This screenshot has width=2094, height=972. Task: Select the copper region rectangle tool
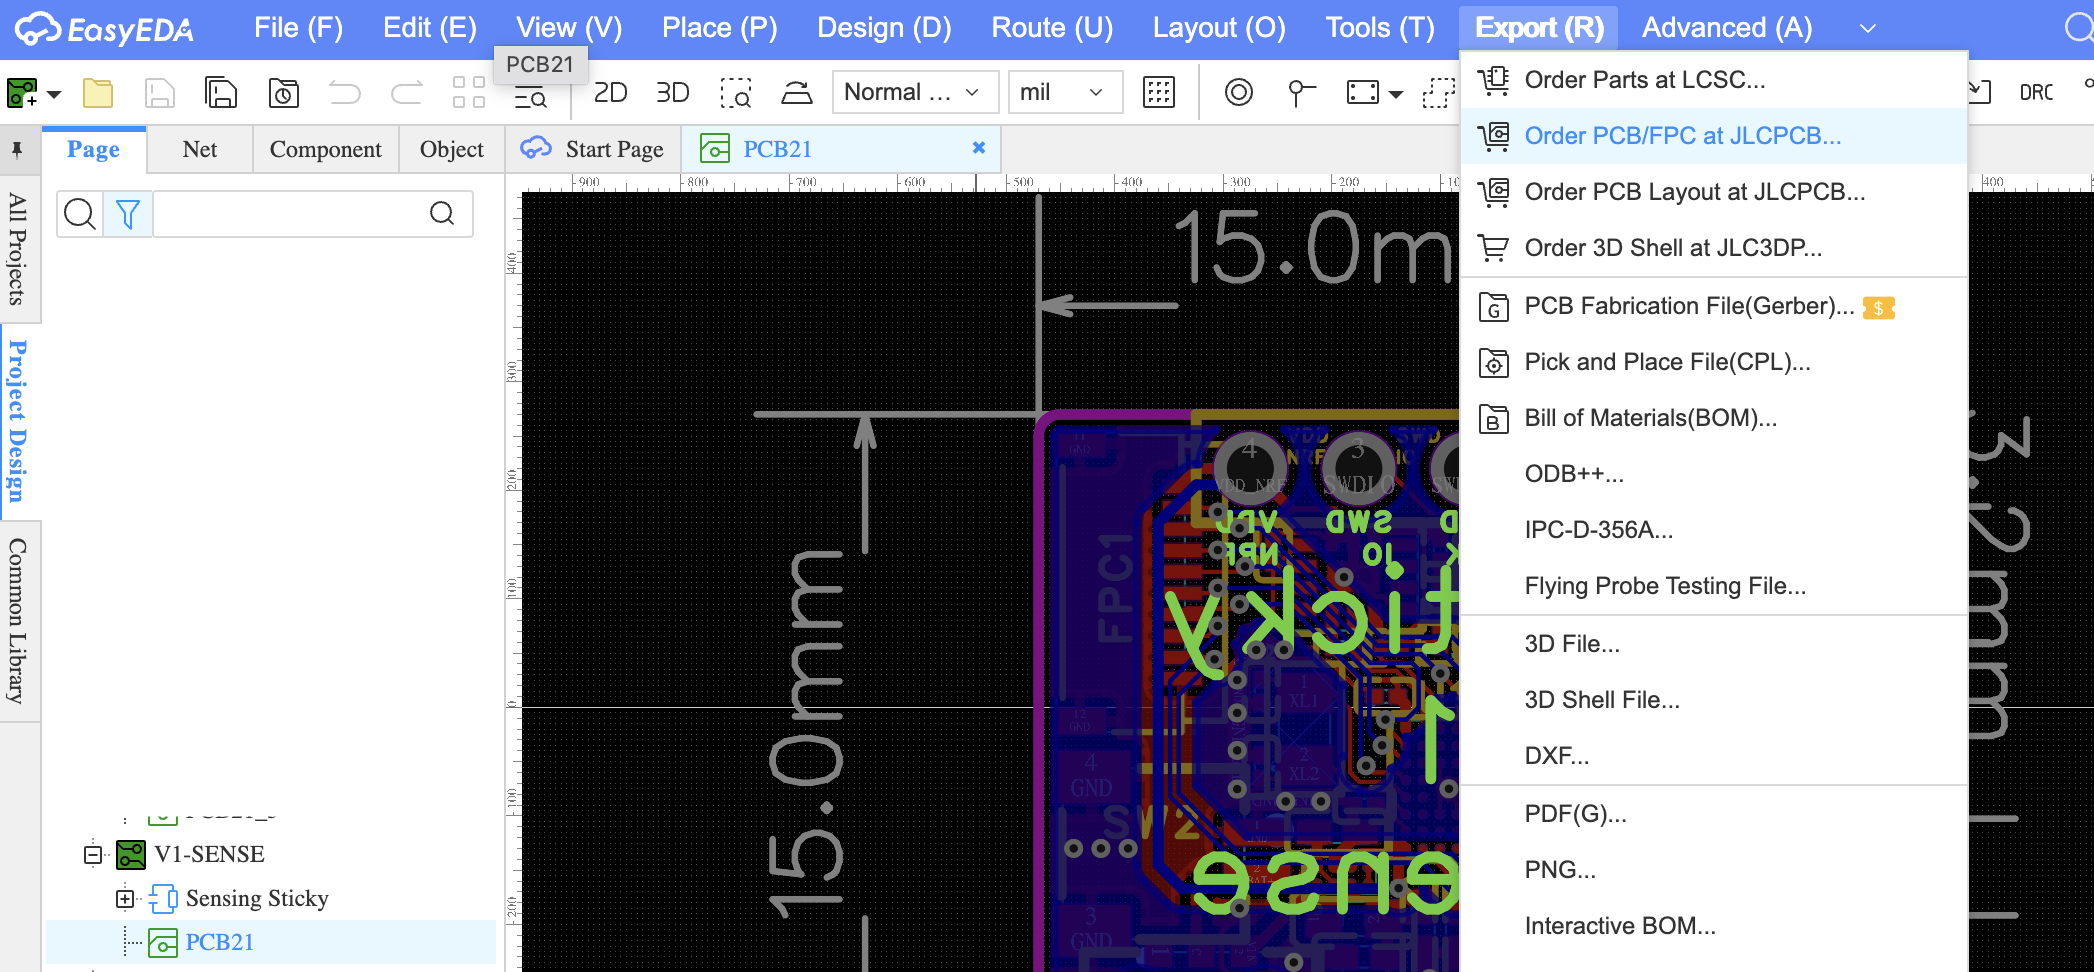pos(1363,93)
